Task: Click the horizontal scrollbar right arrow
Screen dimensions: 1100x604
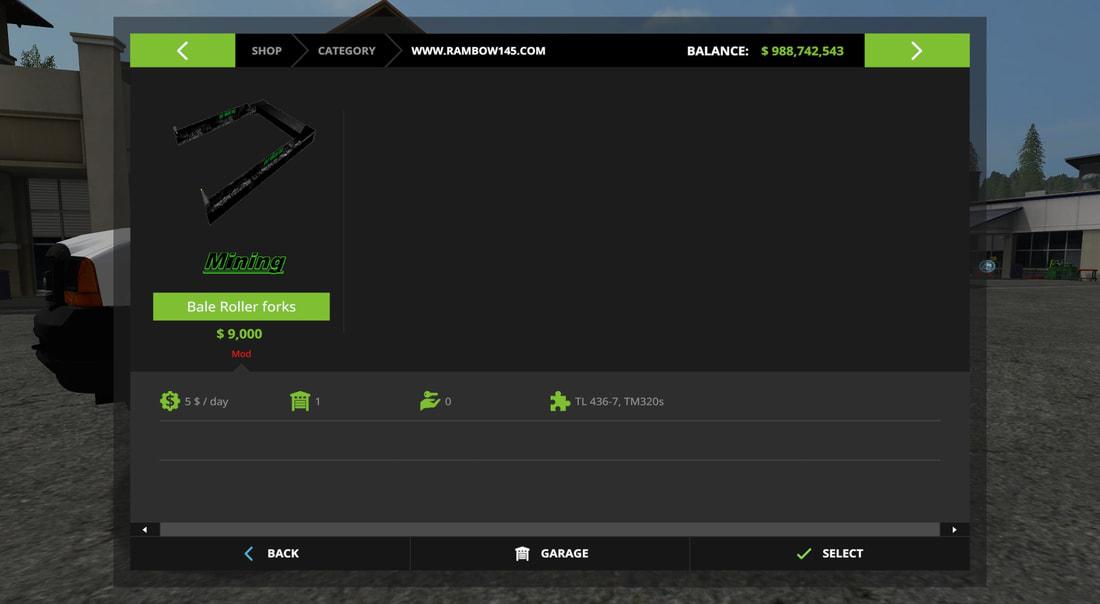Action: point(954,529)
